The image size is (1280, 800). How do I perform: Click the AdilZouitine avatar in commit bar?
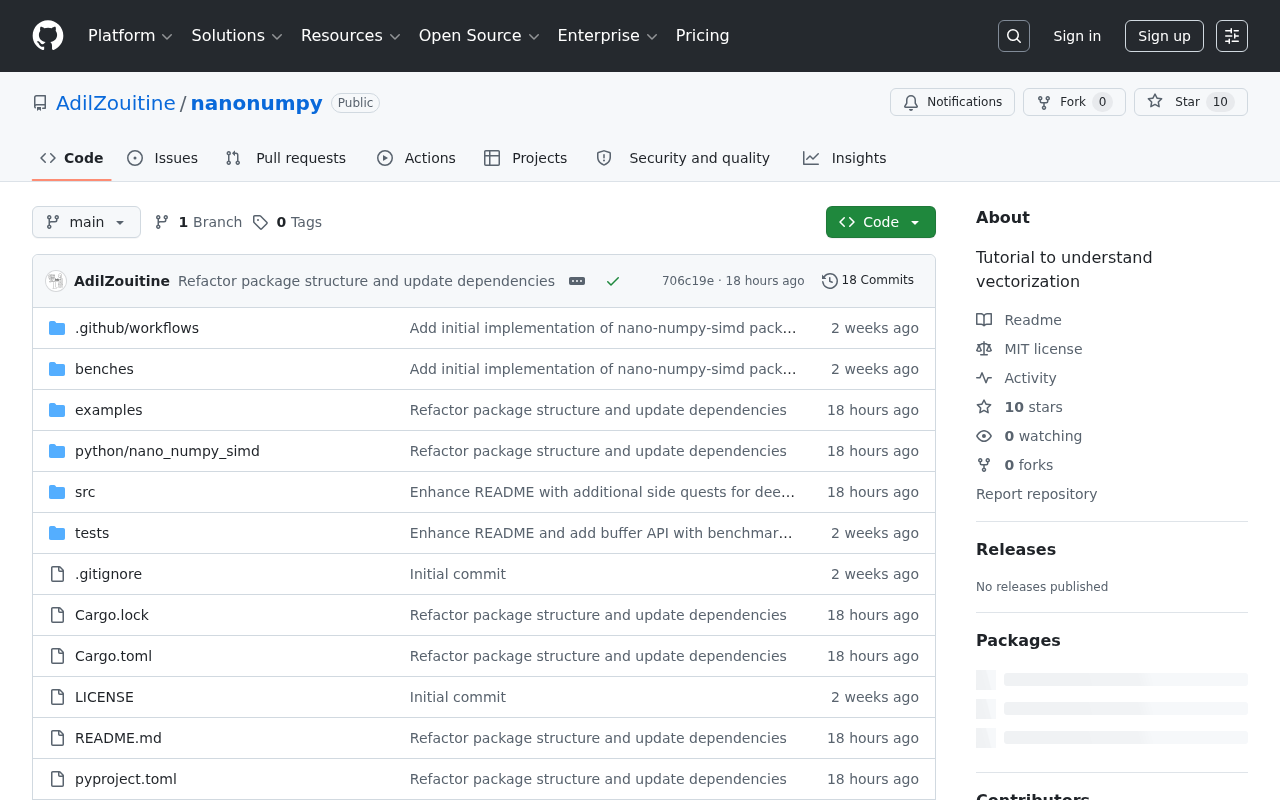click(56, 281)
